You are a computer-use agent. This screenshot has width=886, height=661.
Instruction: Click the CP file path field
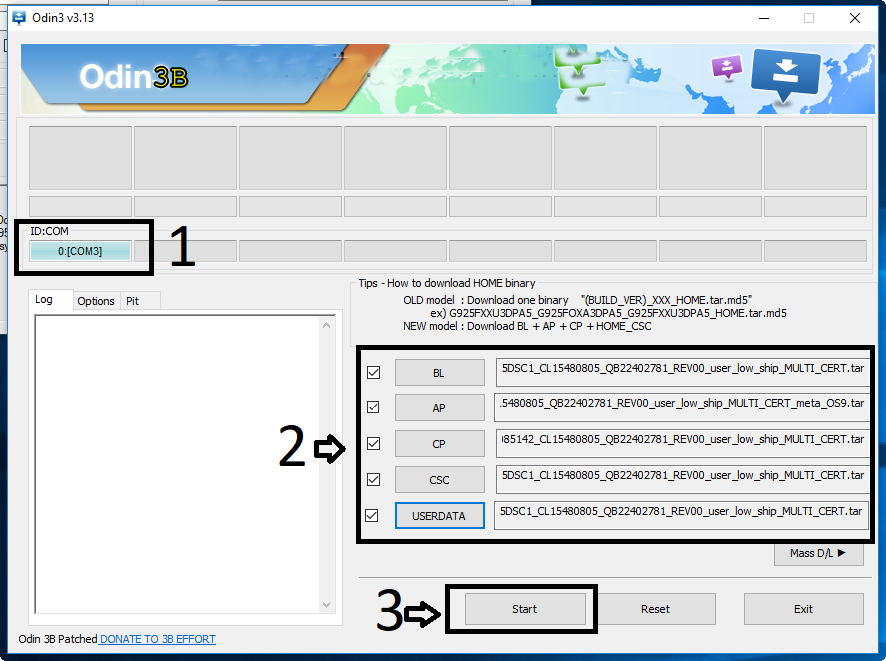[x=683, y=443]
